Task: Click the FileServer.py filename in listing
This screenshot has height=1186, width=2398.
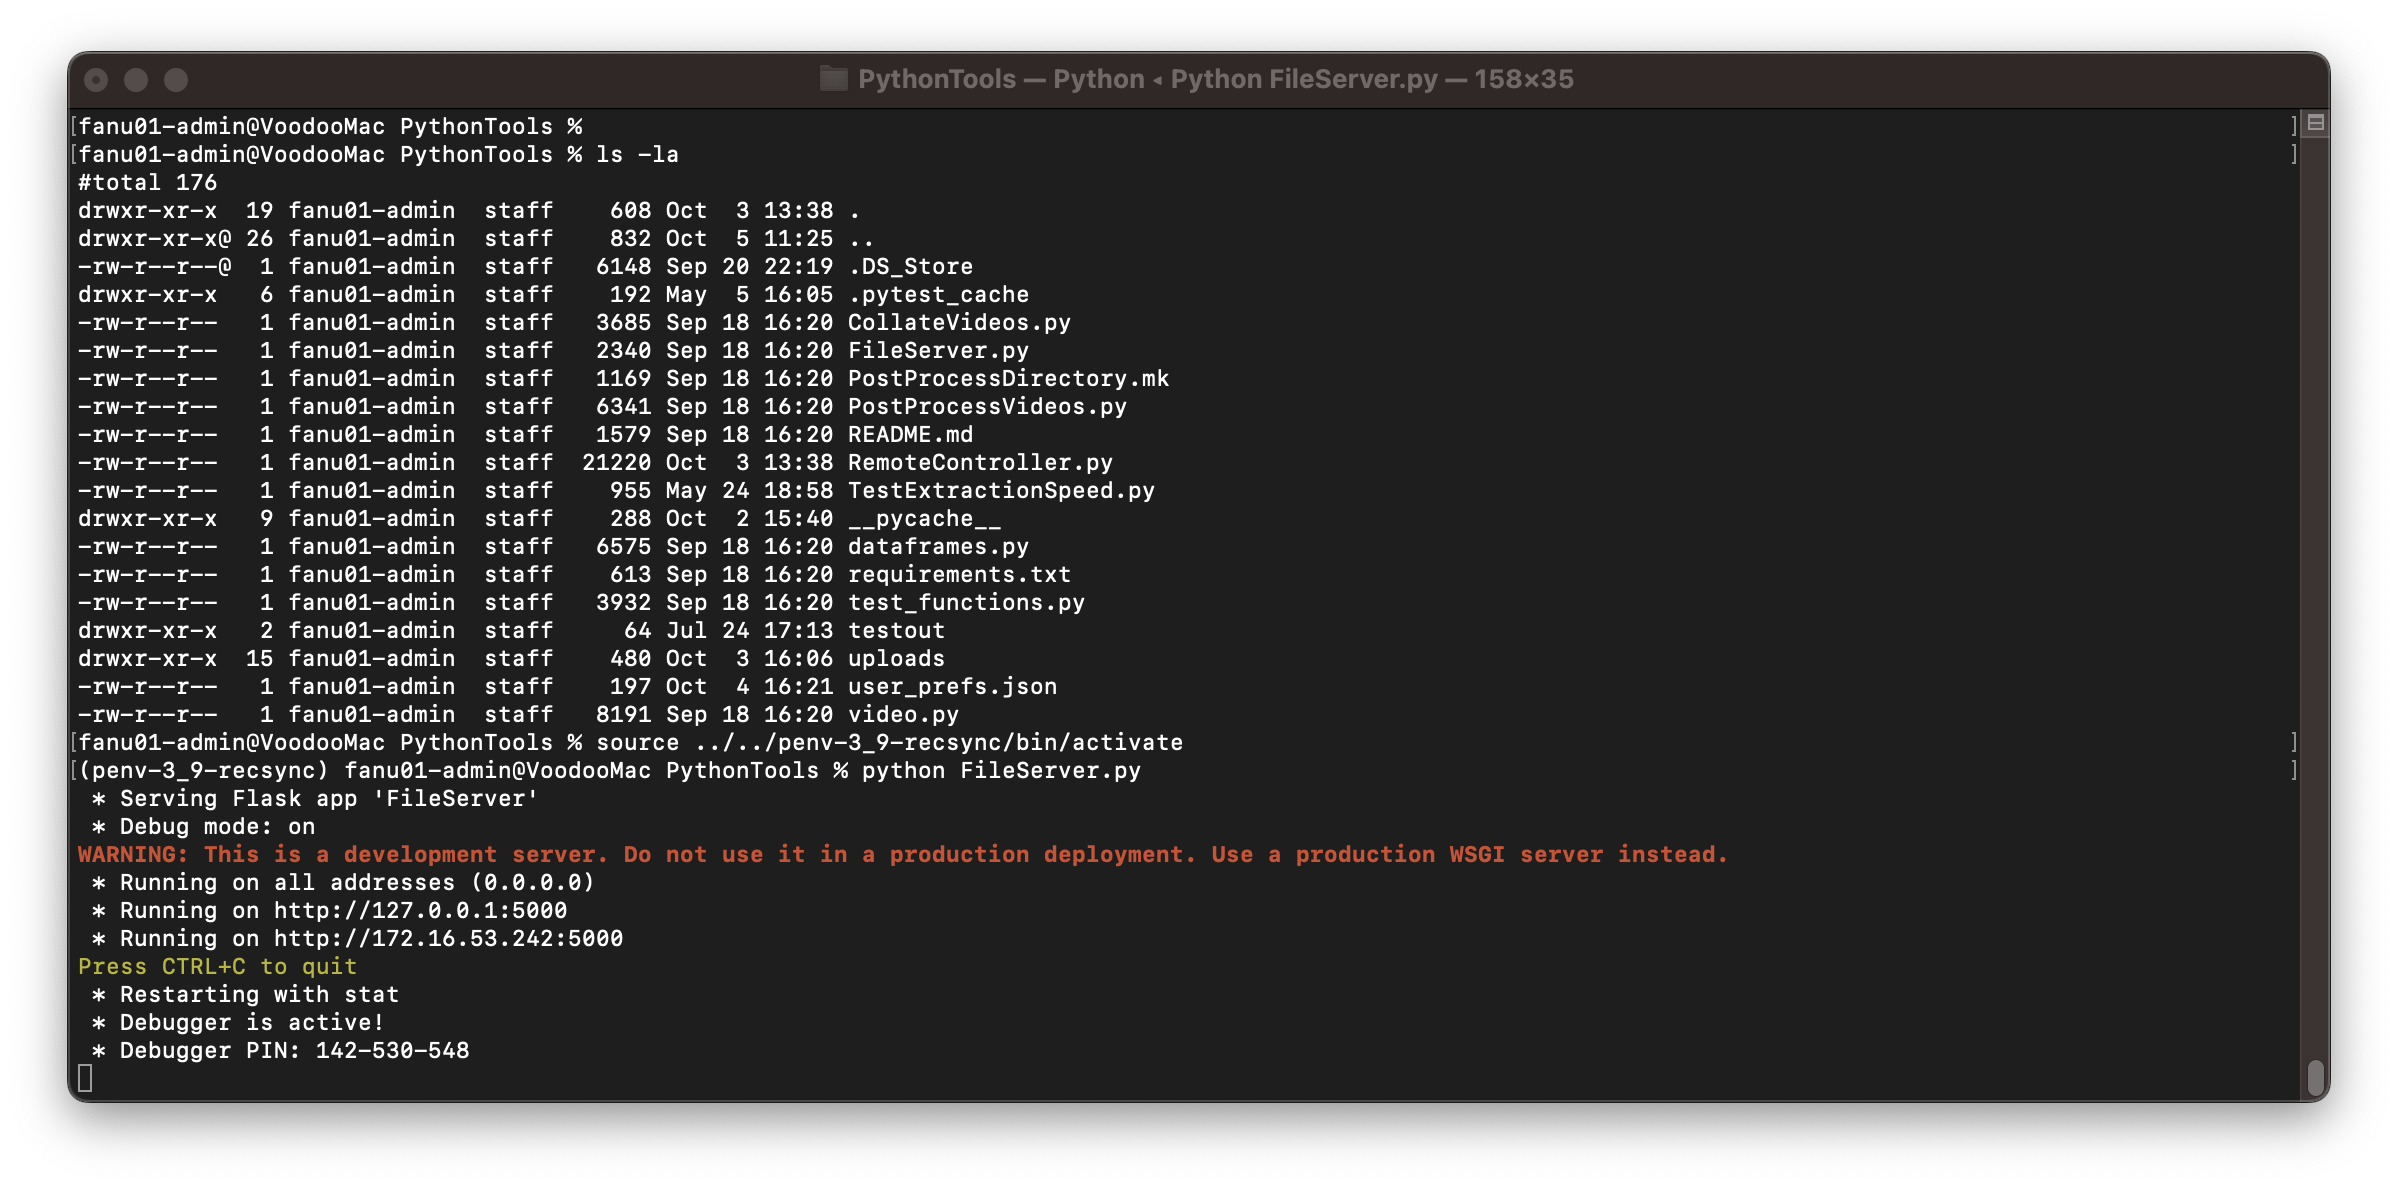Action: point(938,351)
